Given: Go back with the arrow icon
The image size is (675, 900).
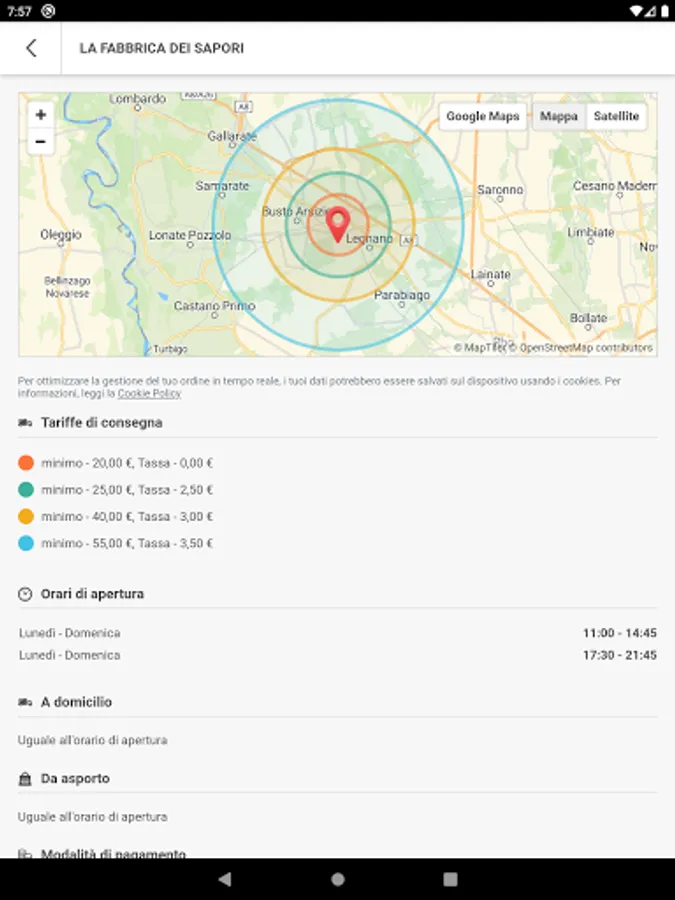Looking at the screenshot, I should coord(31,48).
